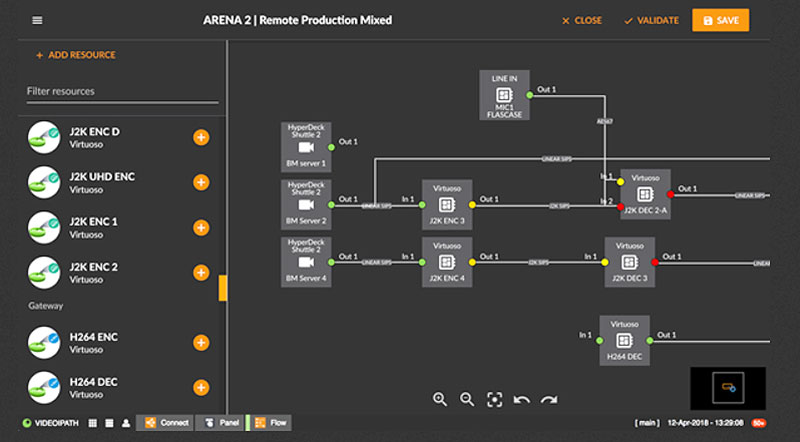800x442 pixels.
Task: Click the minimap thumbnail overview
Action: [x=727, y=386]
